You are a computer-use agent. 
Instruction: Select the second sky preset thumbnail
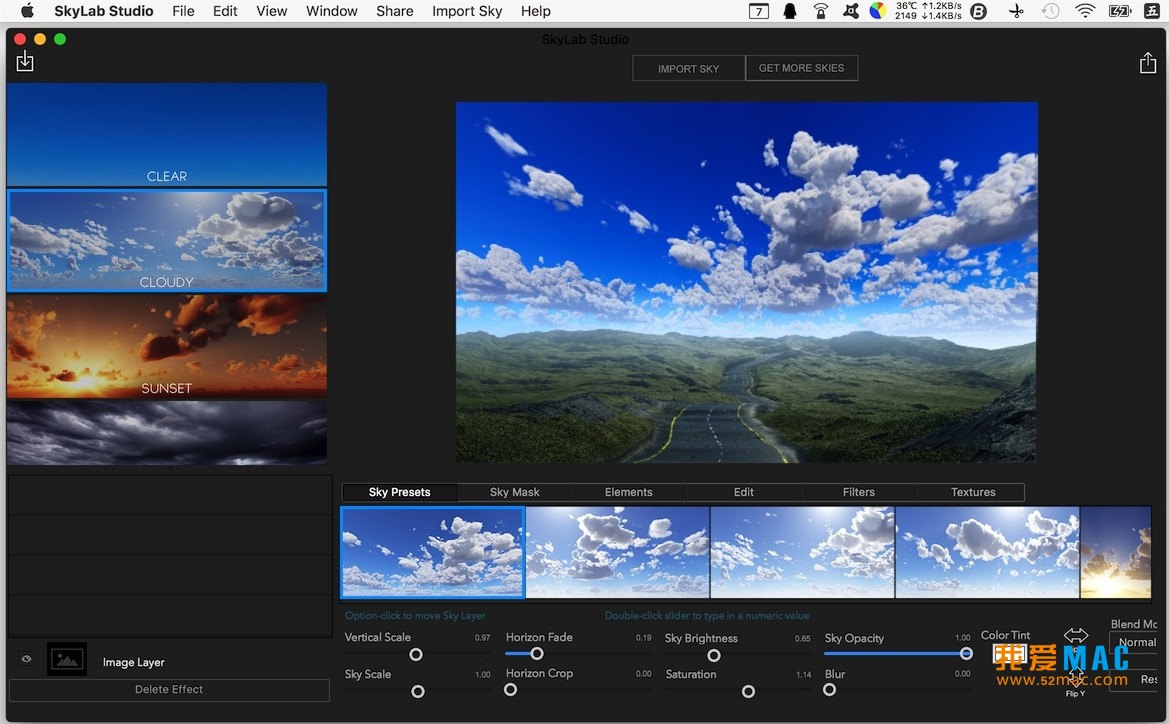point(617,553)
